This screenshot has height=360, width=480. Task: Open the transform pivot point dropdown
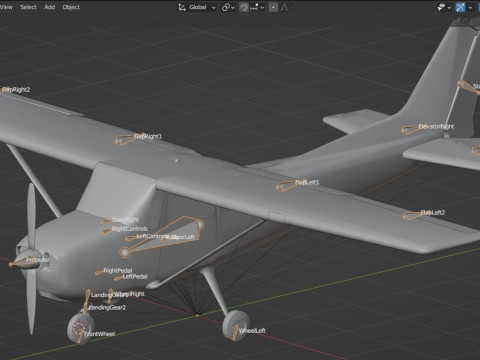pos(228,7)
